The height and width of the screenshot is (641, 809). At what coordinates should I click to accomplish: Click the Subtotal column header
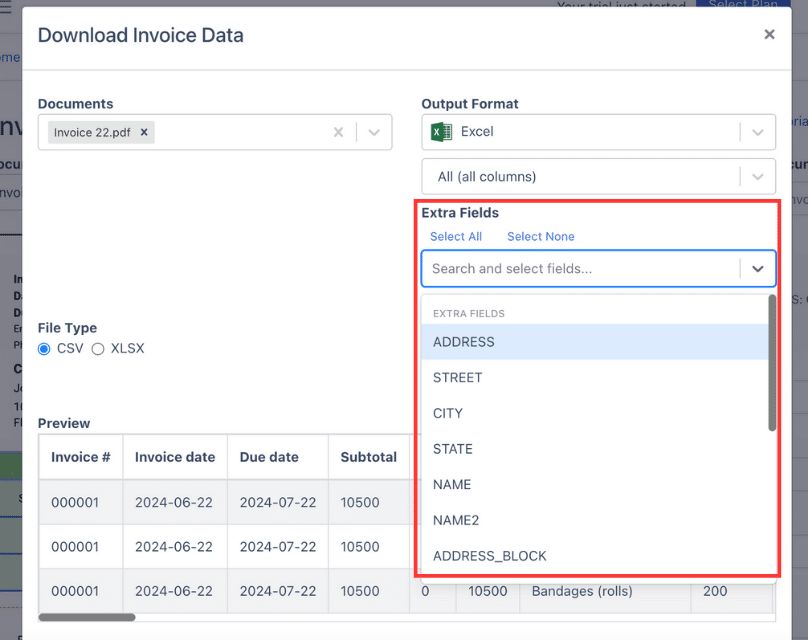click(369, 457)
